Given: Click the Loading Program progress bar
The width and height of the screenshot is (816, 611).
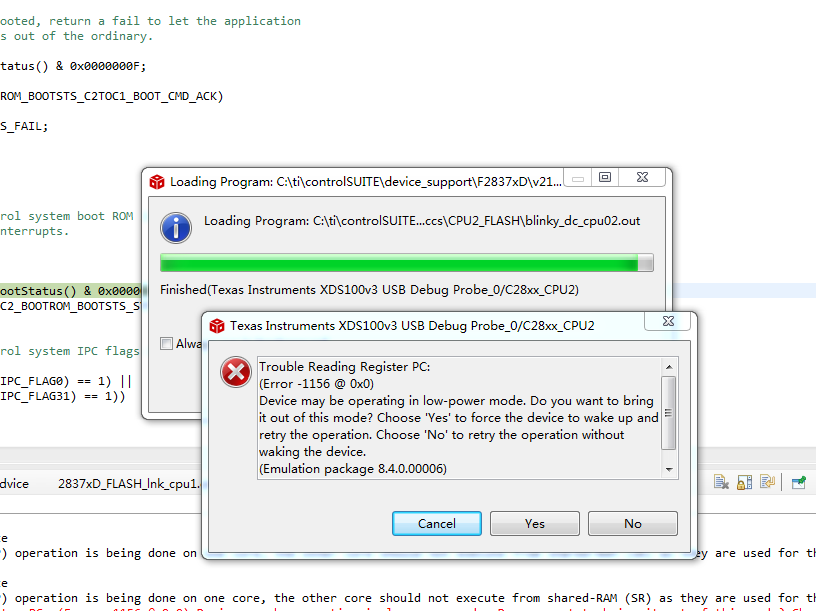Looking at the screenshot, I should [x=406, y=263].
